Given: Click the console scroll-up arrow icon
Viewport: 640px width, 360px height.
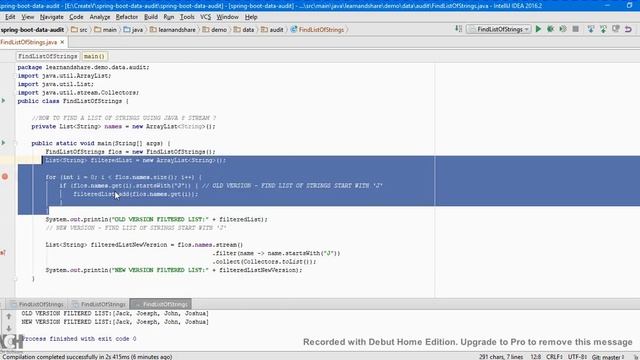Looking at the screenshot, I should click(9, 316).
